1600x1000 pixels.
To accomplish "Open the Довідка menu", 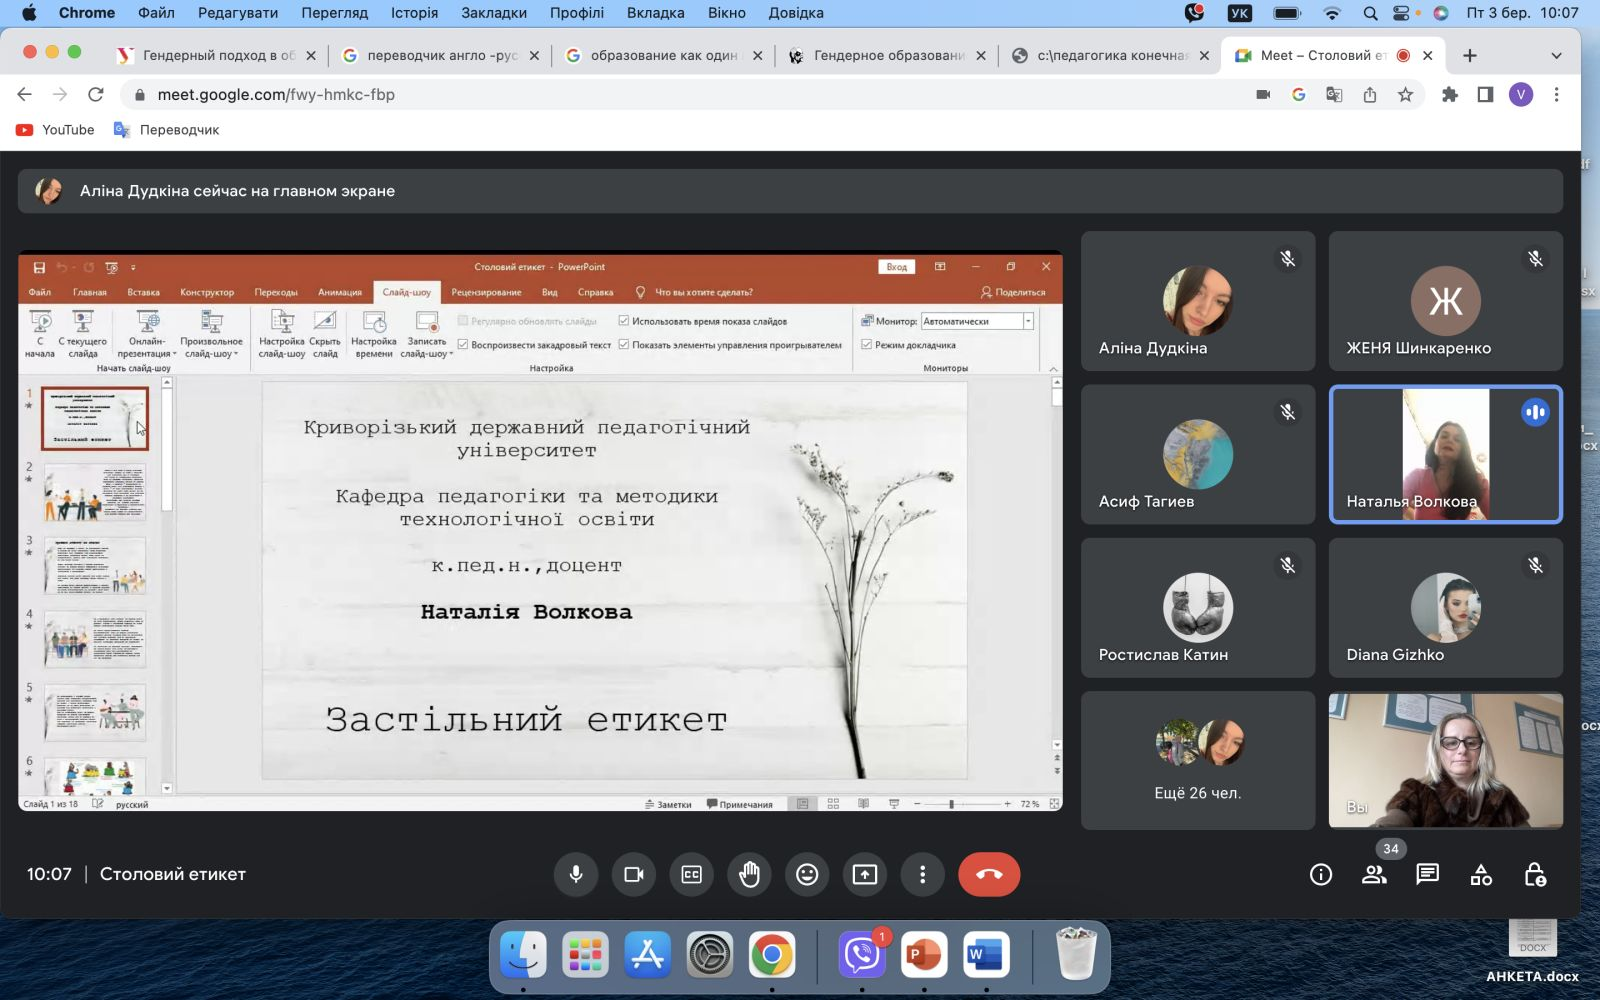I will tap(796, 12).
